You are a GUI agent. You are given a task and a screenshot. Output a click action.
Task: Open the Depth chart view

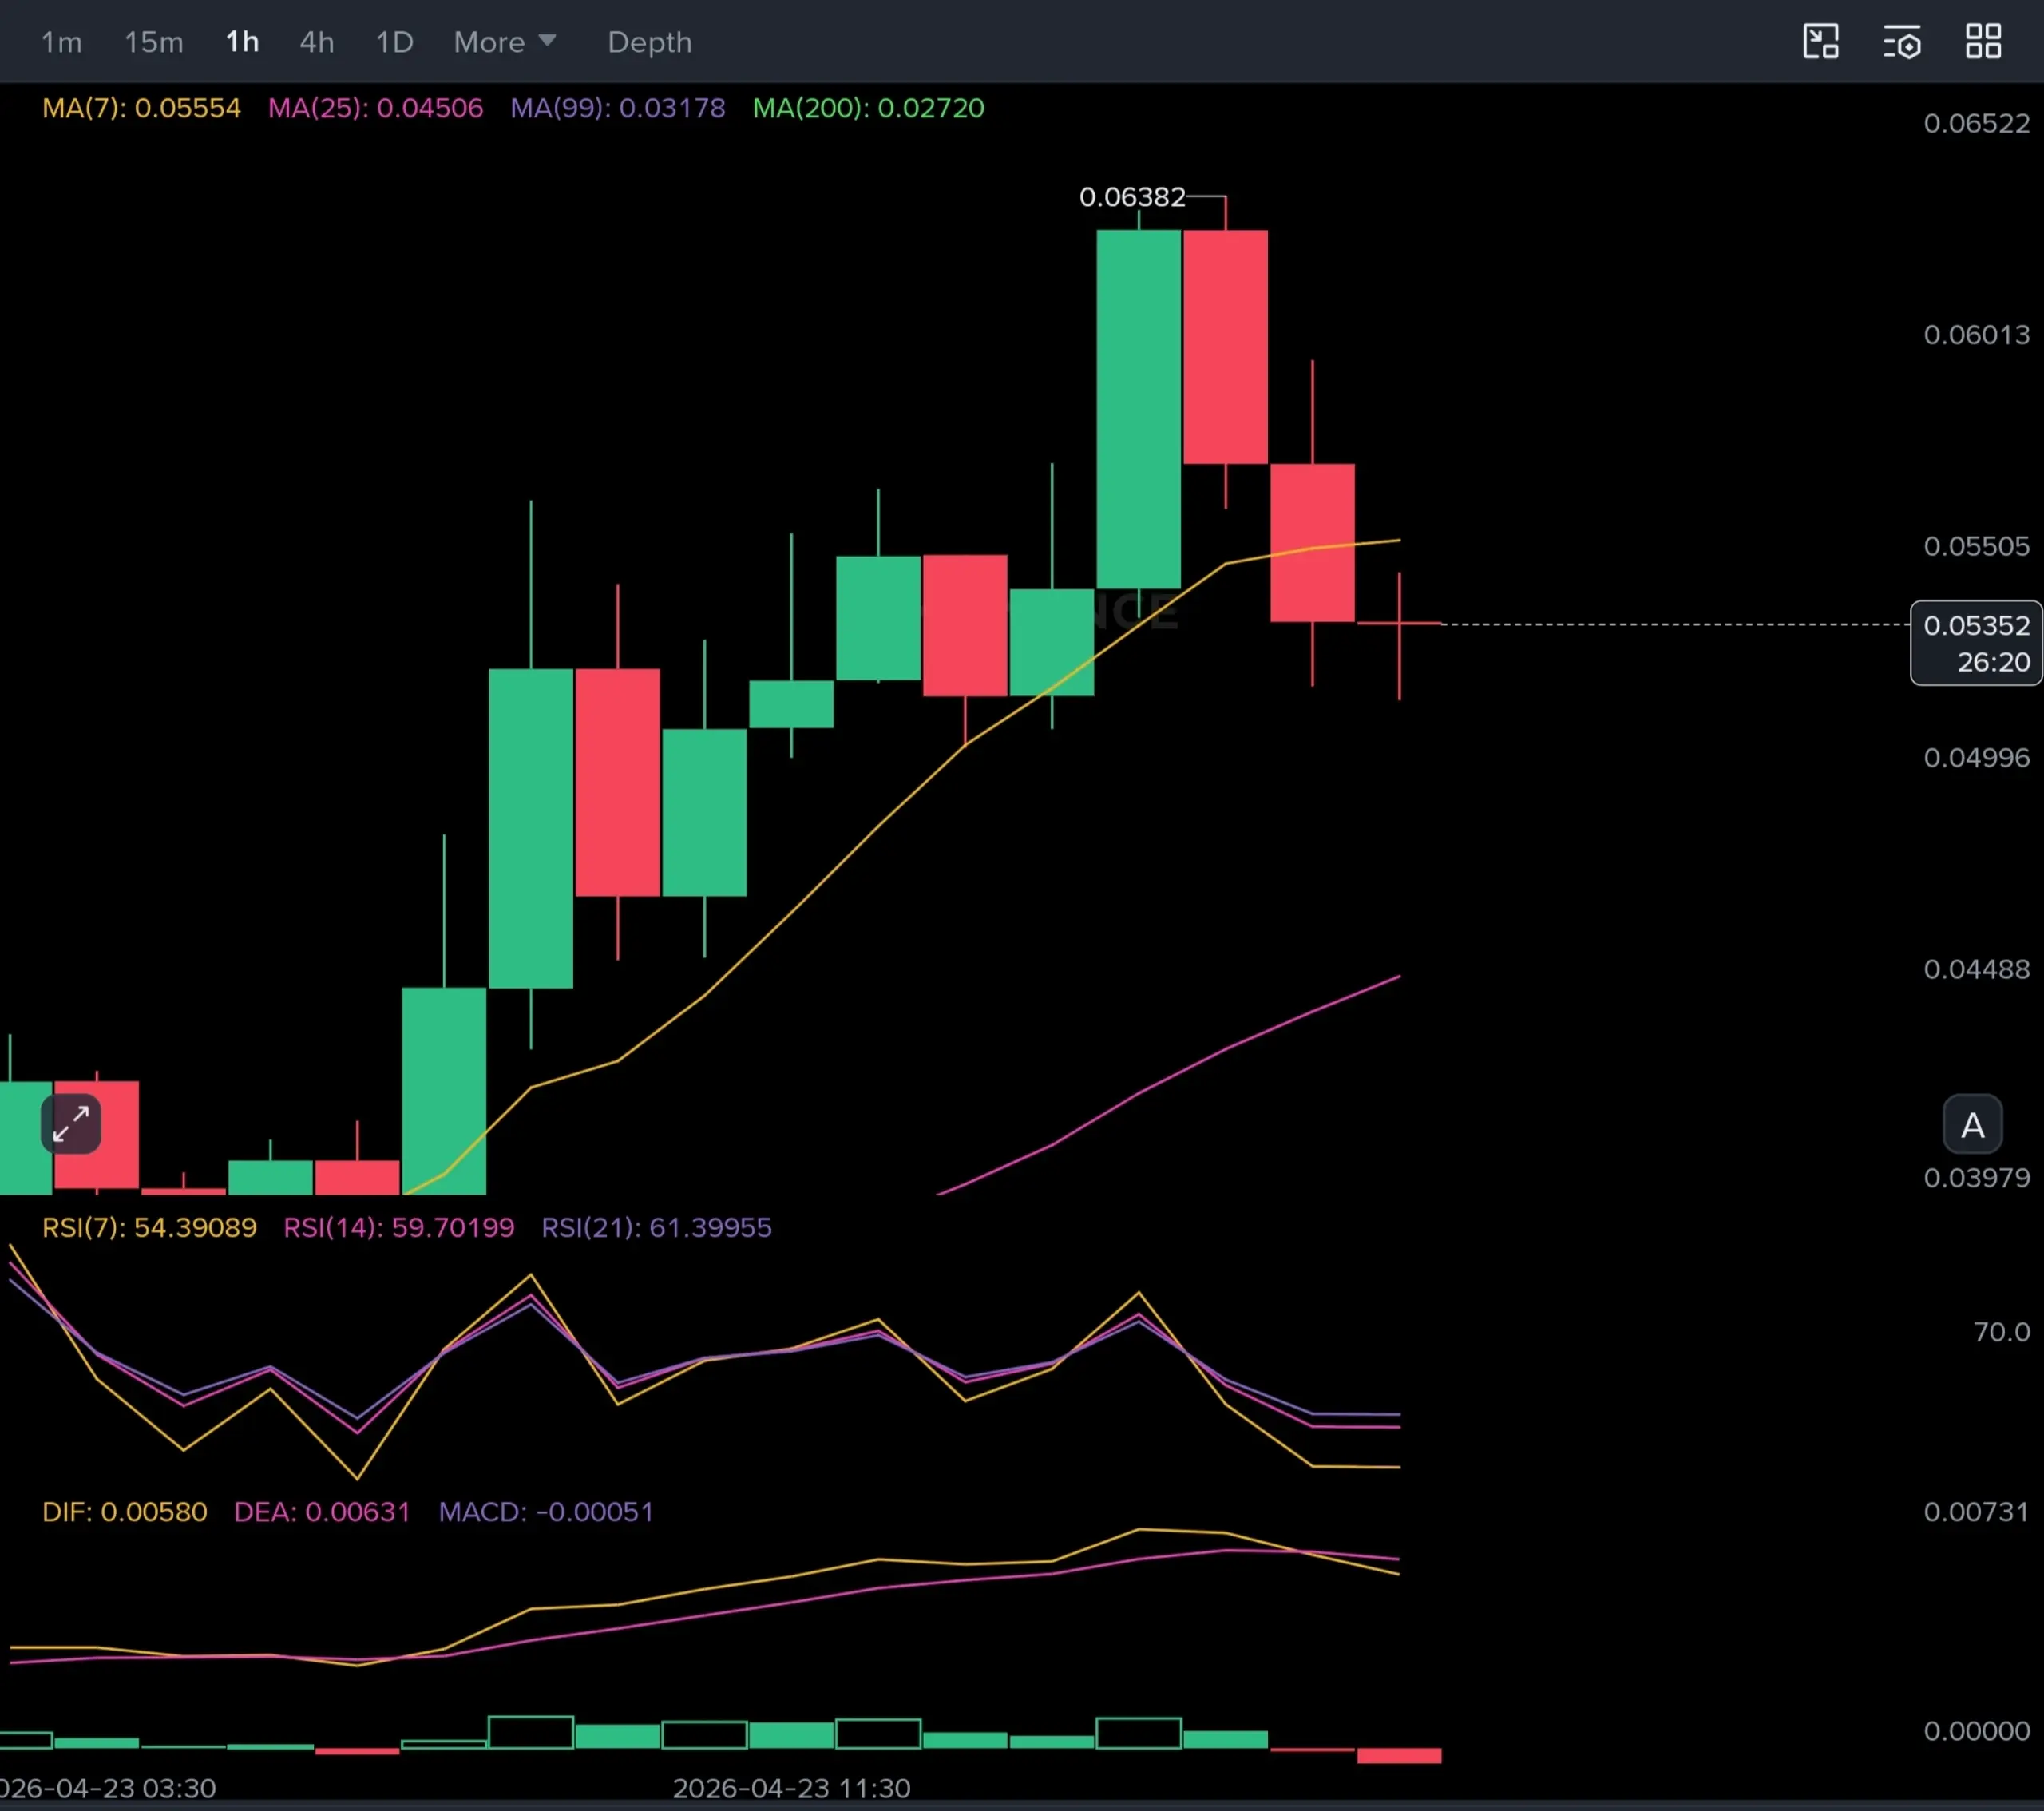pos(649,42)
